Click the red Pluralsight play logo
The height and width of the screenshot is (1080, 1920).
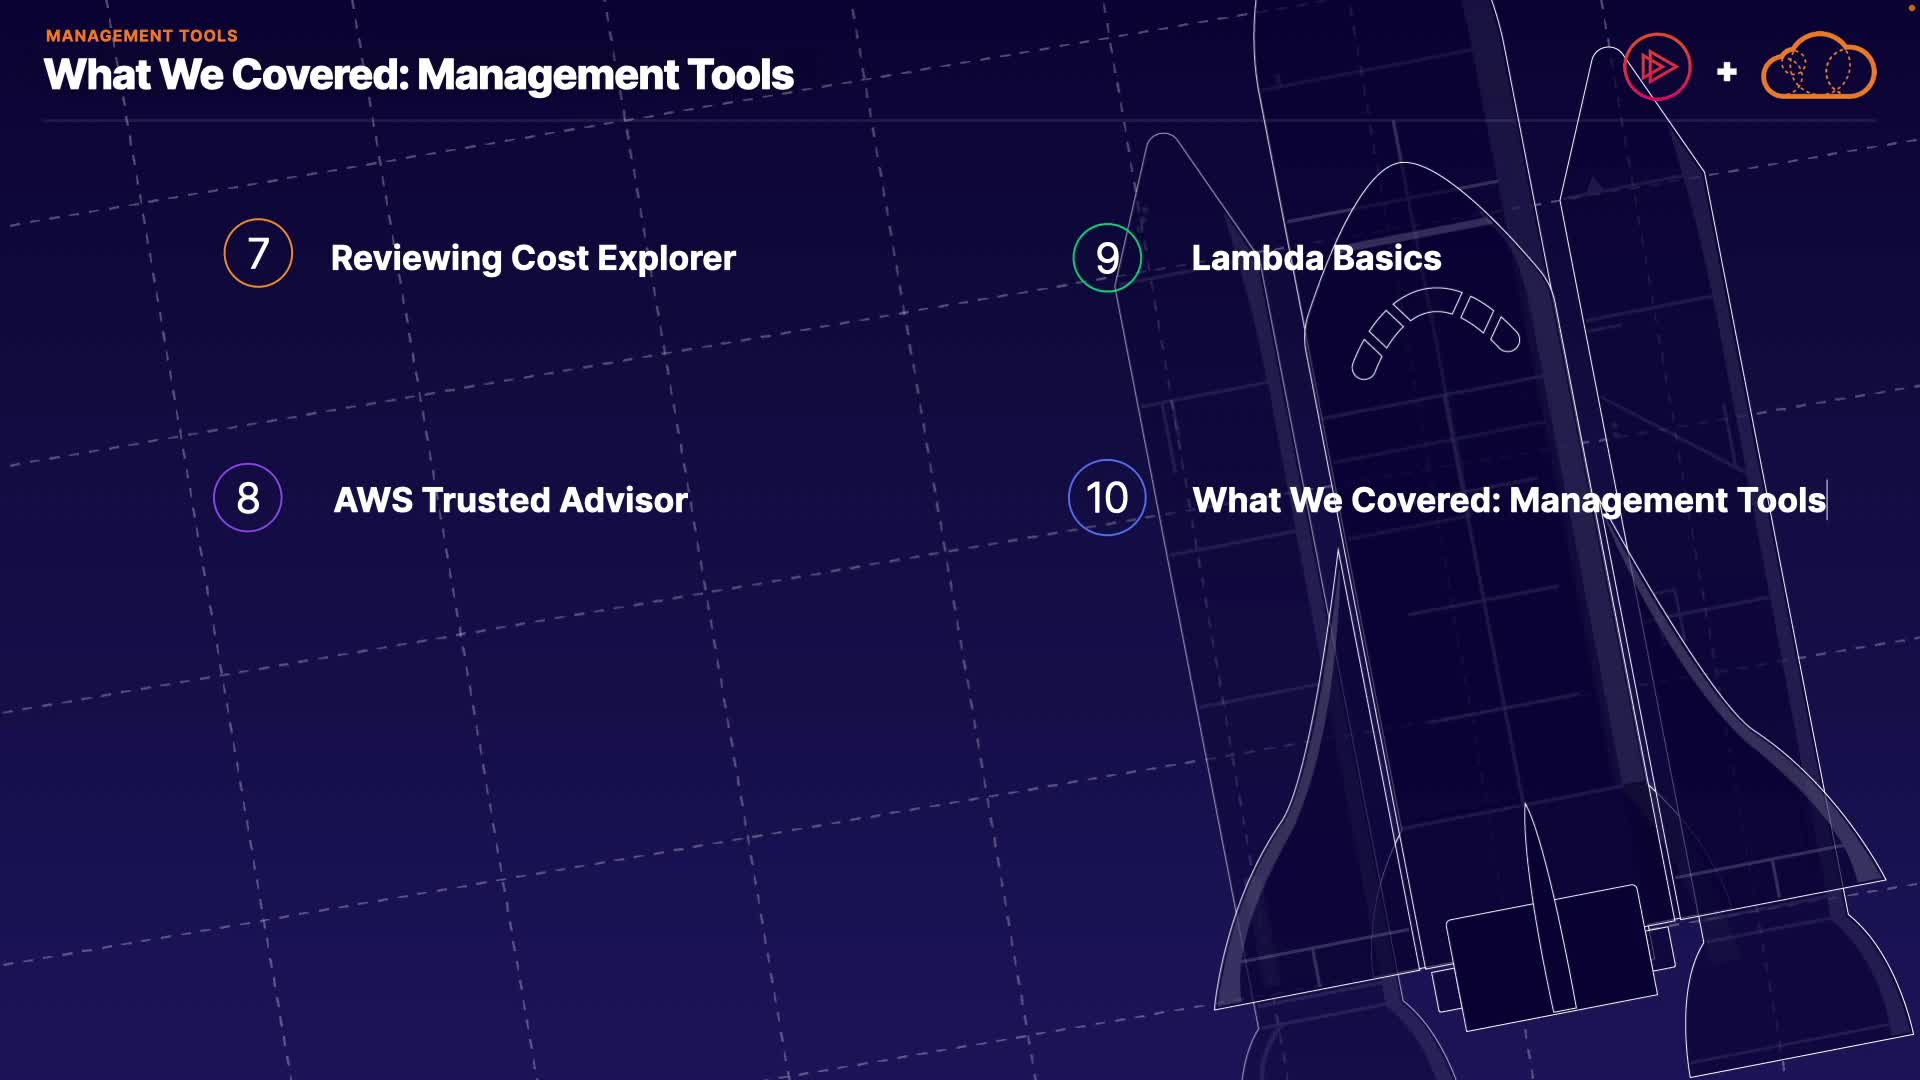[x=1657, y=68]
